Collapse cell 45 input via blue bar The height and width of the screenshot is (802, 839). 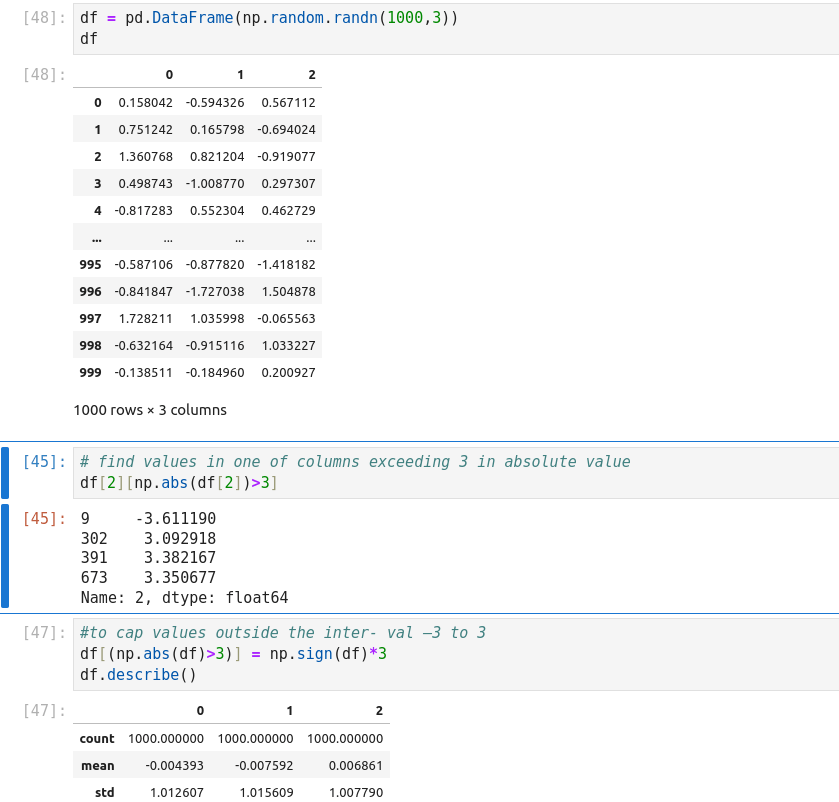click(5, 472)
